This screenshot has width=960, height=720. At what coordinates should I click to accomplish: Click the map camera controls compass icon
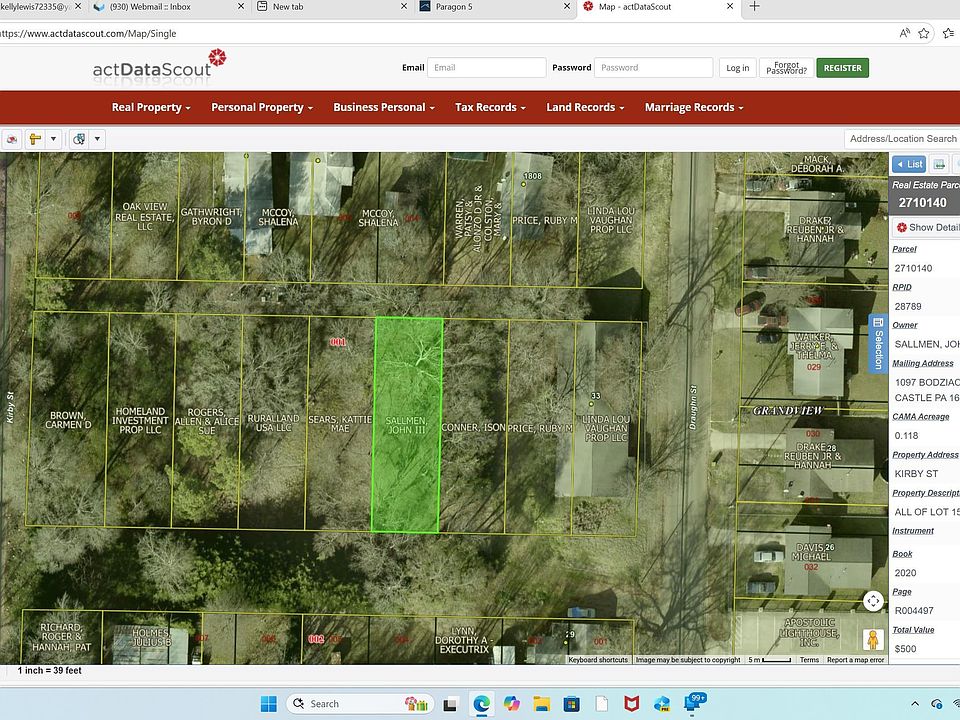click(873, 601)
